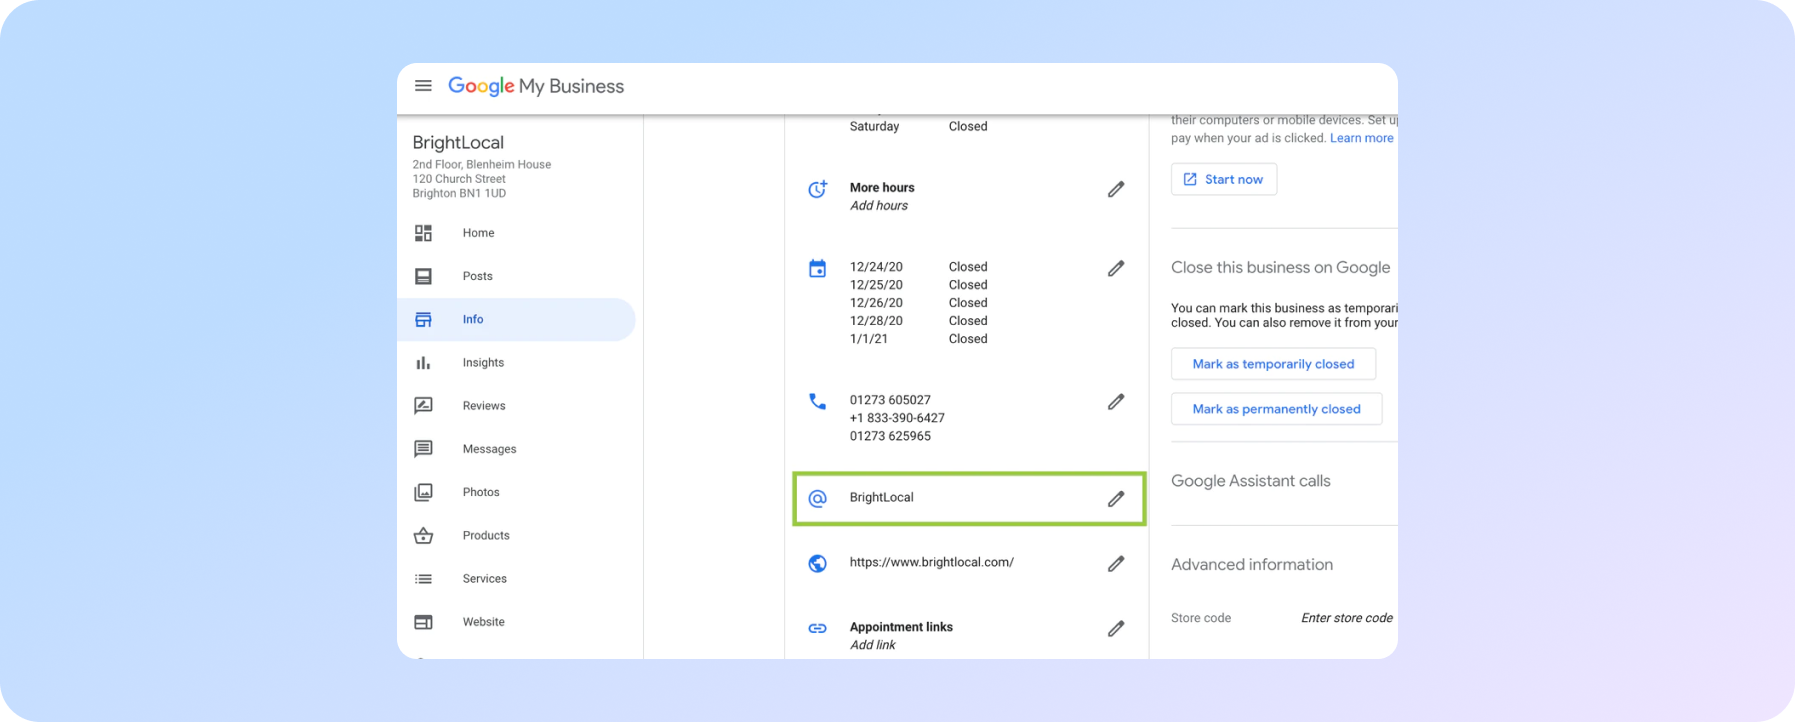Click the More hours clock icon
The width and height of the screenshot is (1795, 722).
tap(818, 189)
